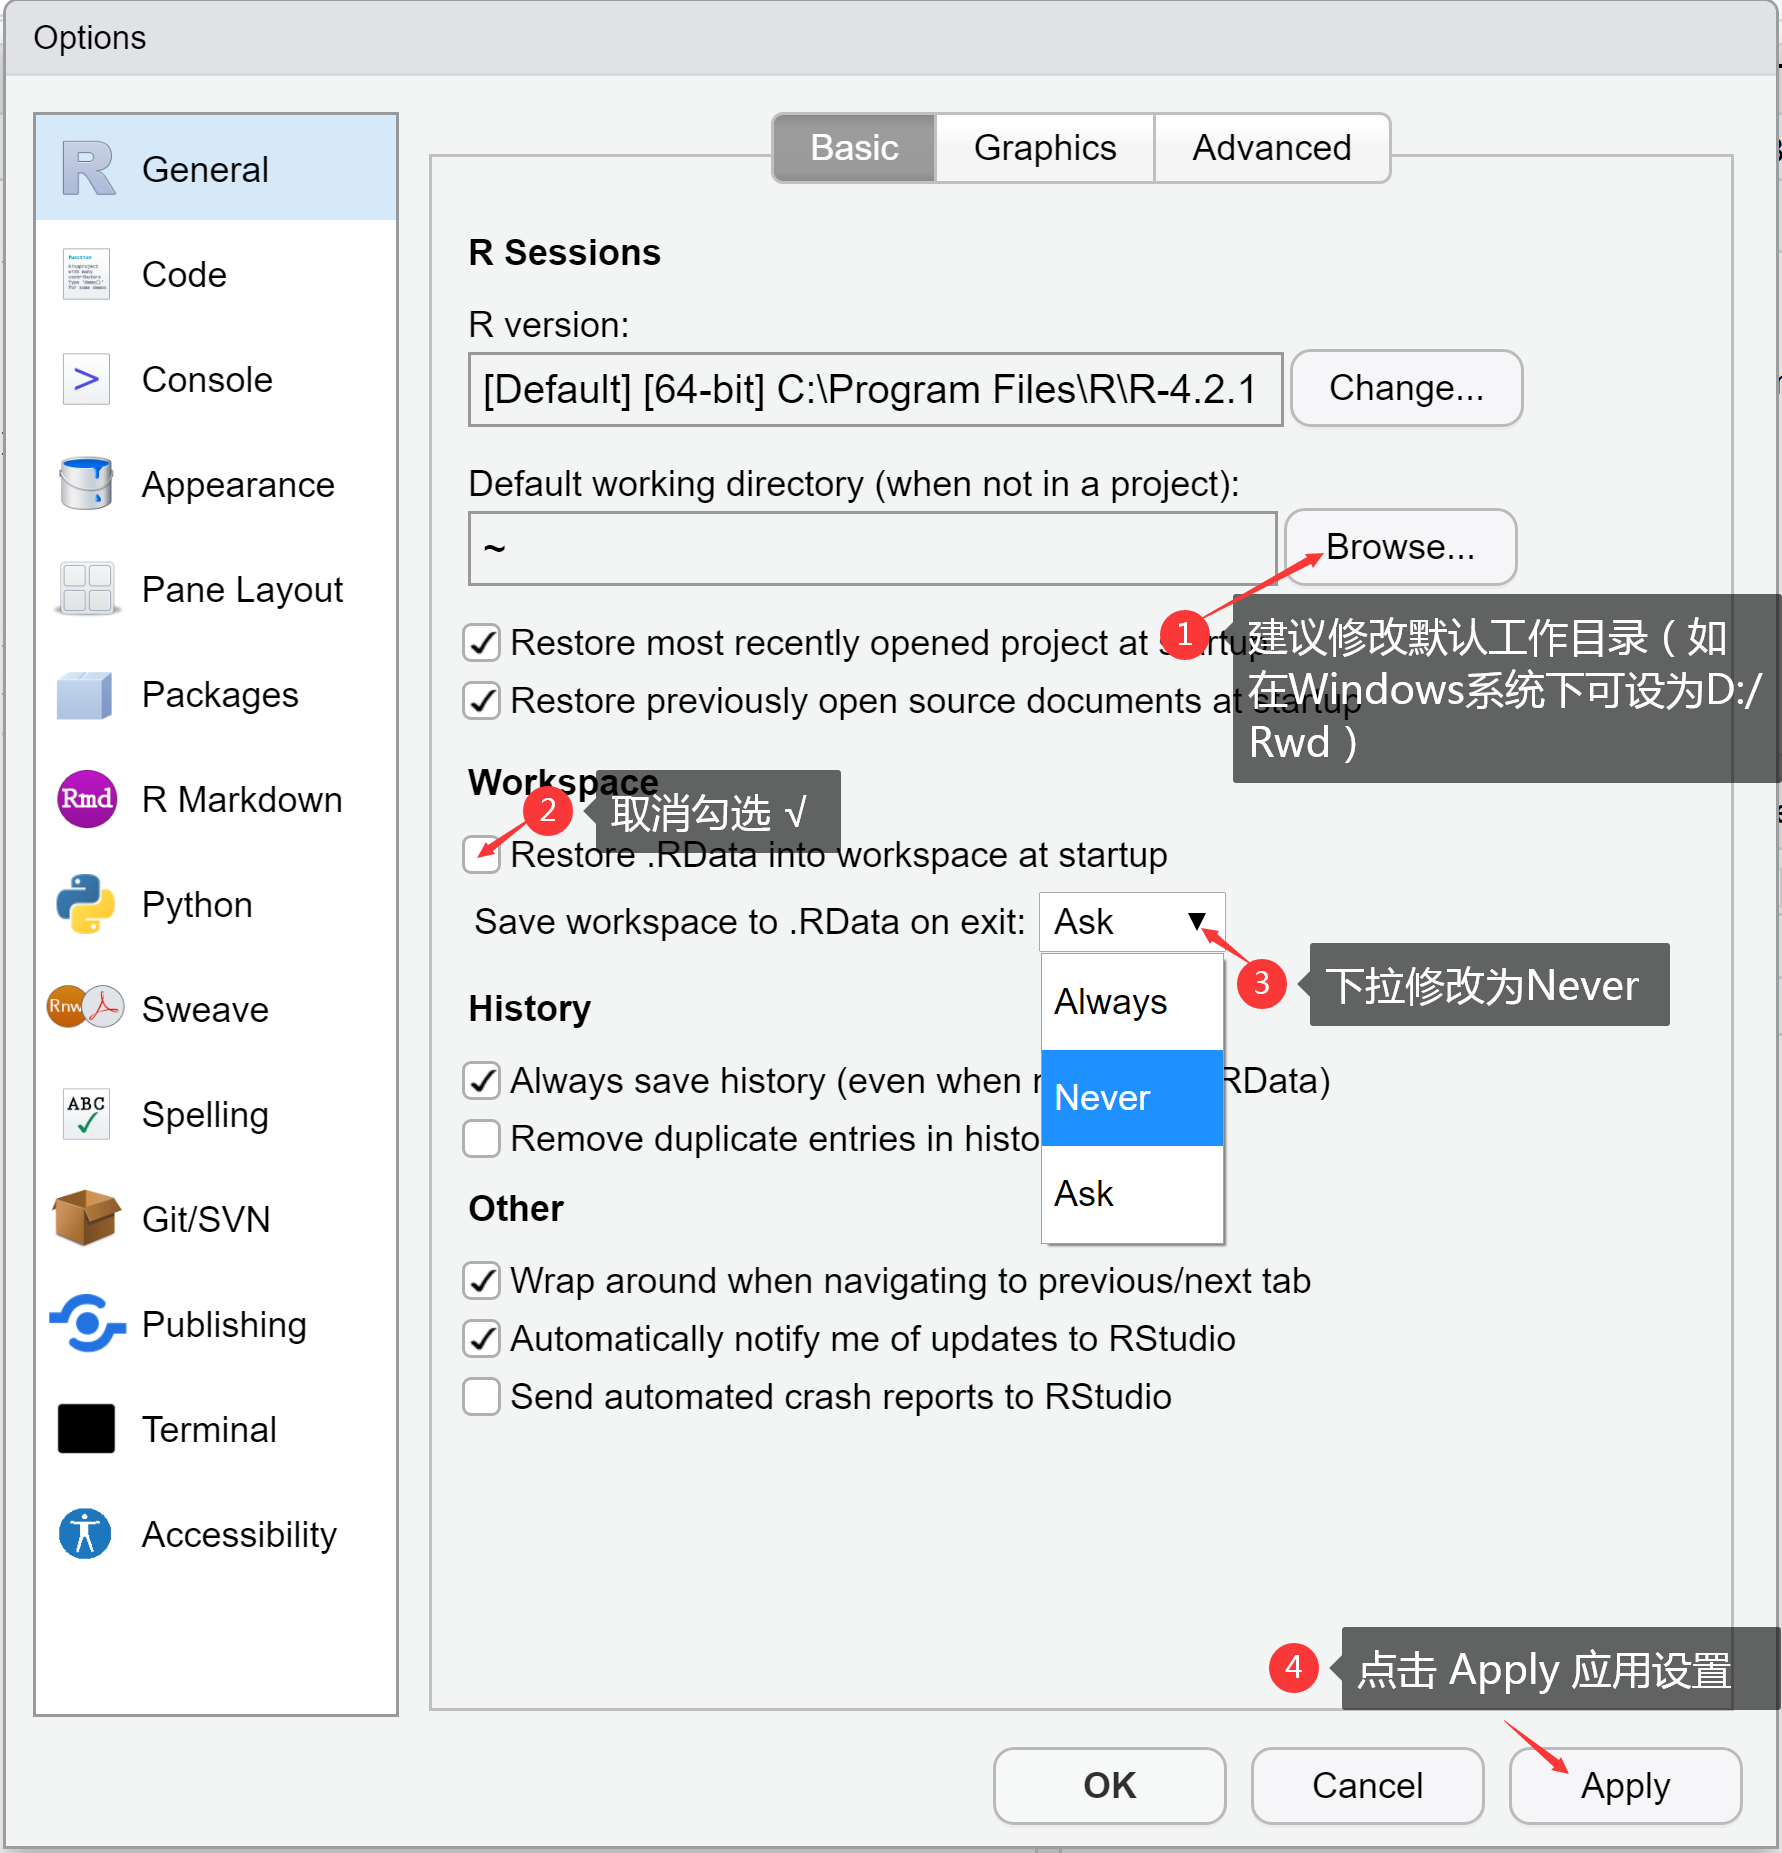The width and height of the screenshot is (1782, 1853).
Task: Select Terminal label in sidebar
Action: tap(209, 1429)
